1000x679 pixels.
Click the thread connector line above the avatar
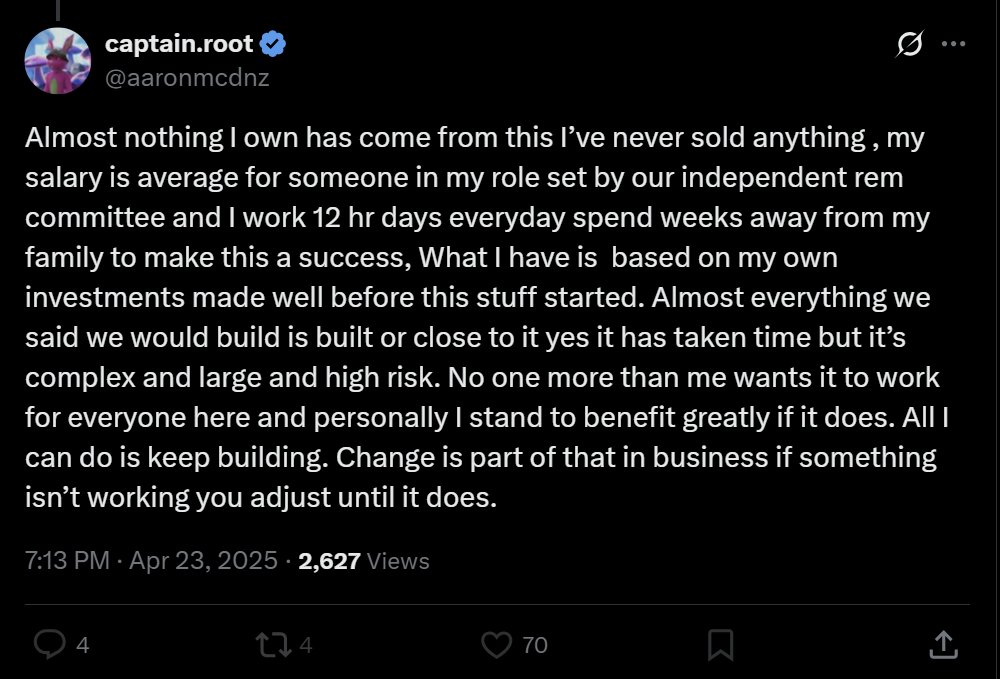[57, 10]
